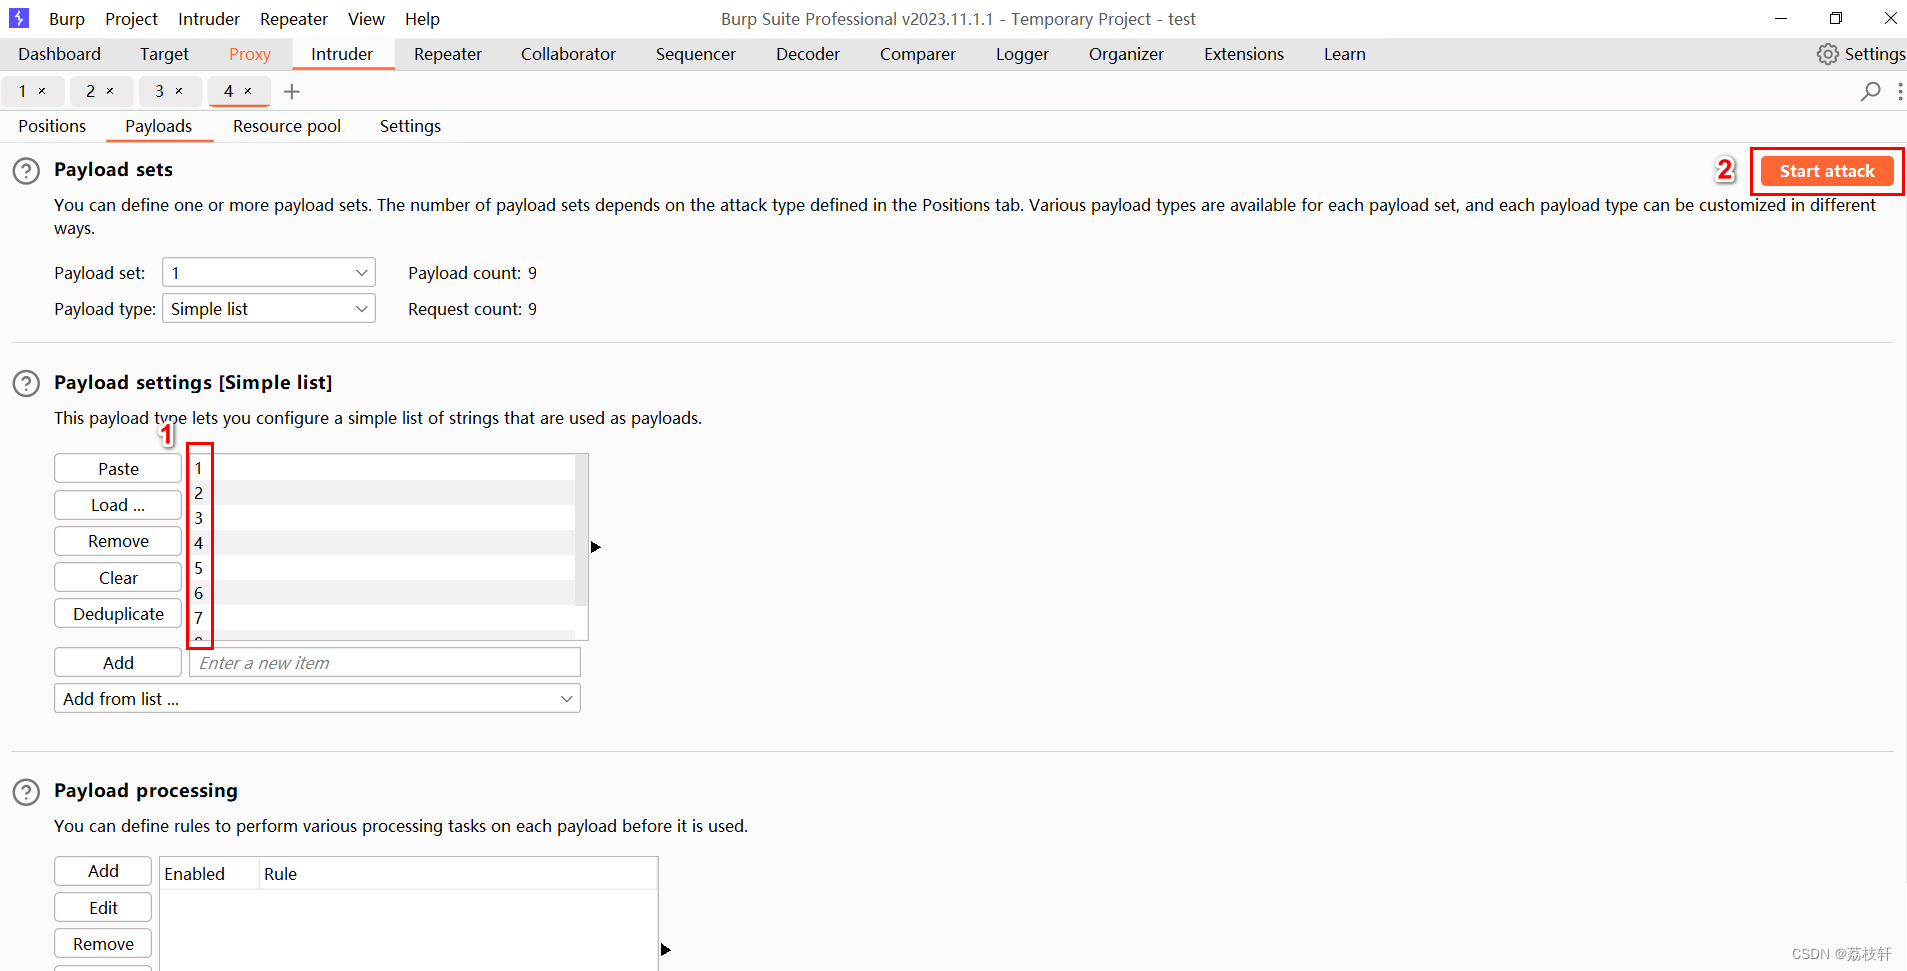
Task: Expand payload list side arrow
Action: pyautogui.click(x=596, y=547)
